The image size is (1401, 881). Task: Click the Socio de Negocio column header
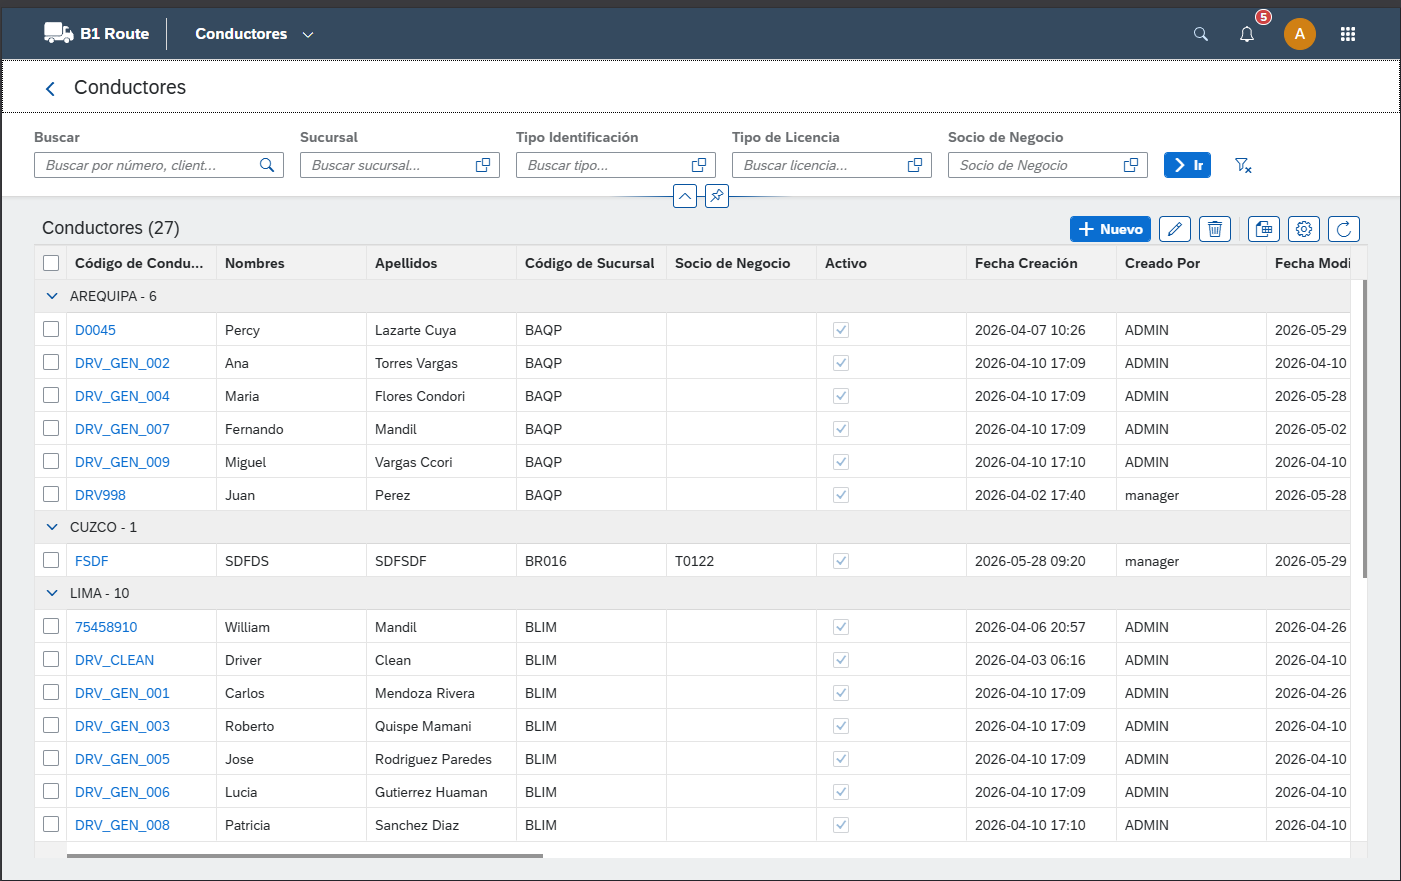pyautogui.click(x=741, y=263)
